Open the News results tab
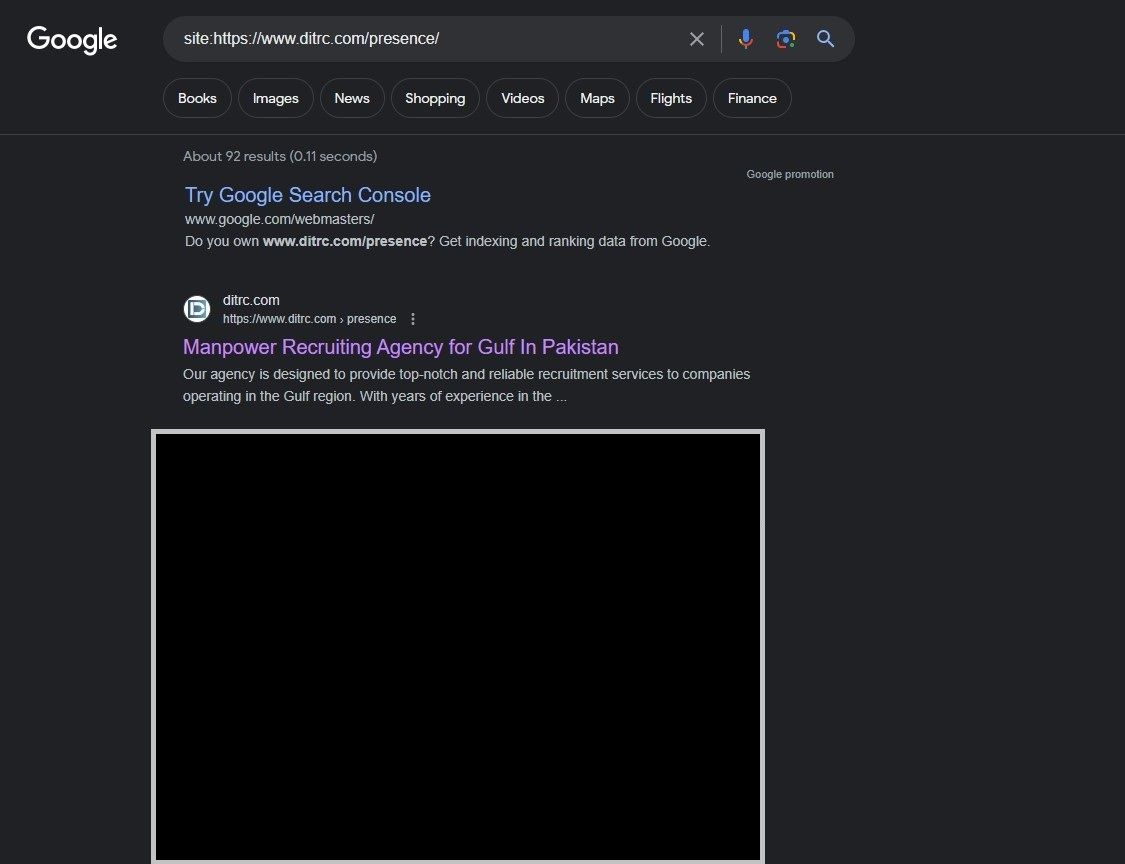Image resolution: width=1125 pixels, height=864 pixels. (x=351, y=98)
